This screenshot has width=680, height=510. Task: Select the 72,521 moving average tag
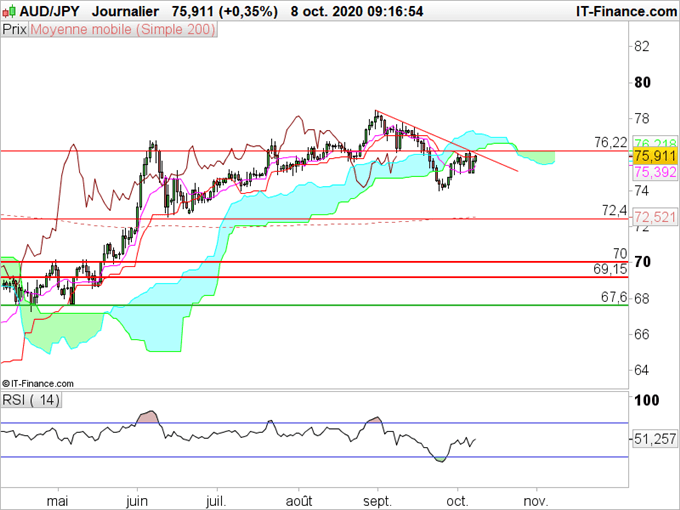click(655, 217)
